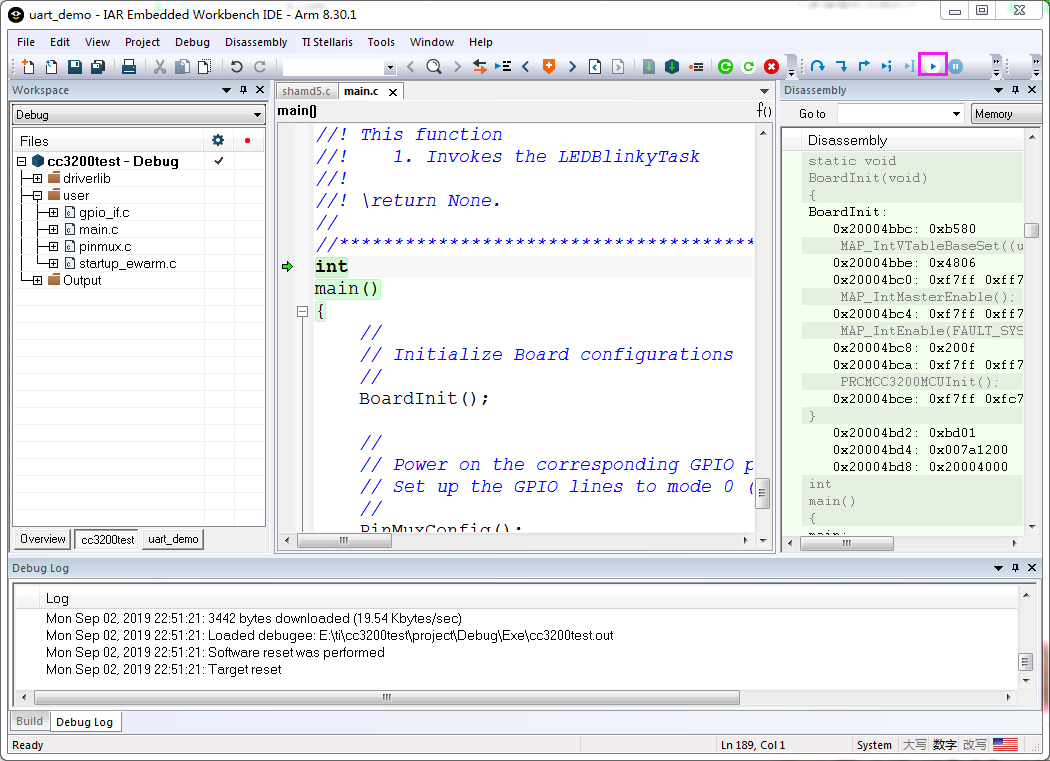Click the Toggle Bookmark orange icon
Viewport: 1050px width, 761px height.
pos(548,66)
